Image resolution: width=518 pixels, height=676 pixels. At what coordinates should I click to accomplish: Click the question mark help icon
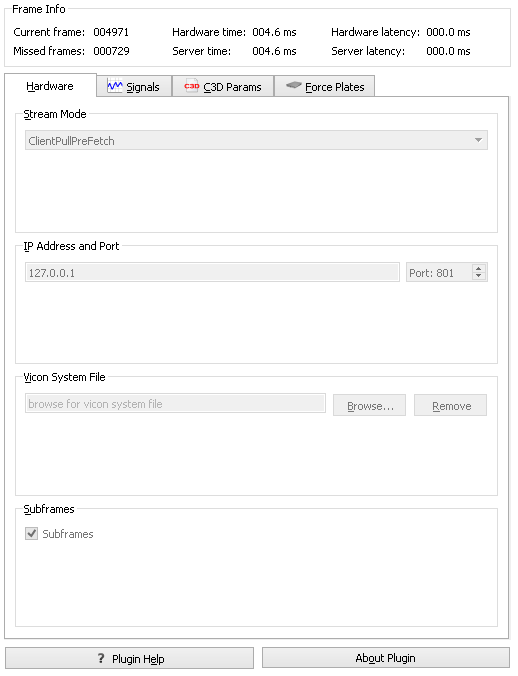(101, 658)
